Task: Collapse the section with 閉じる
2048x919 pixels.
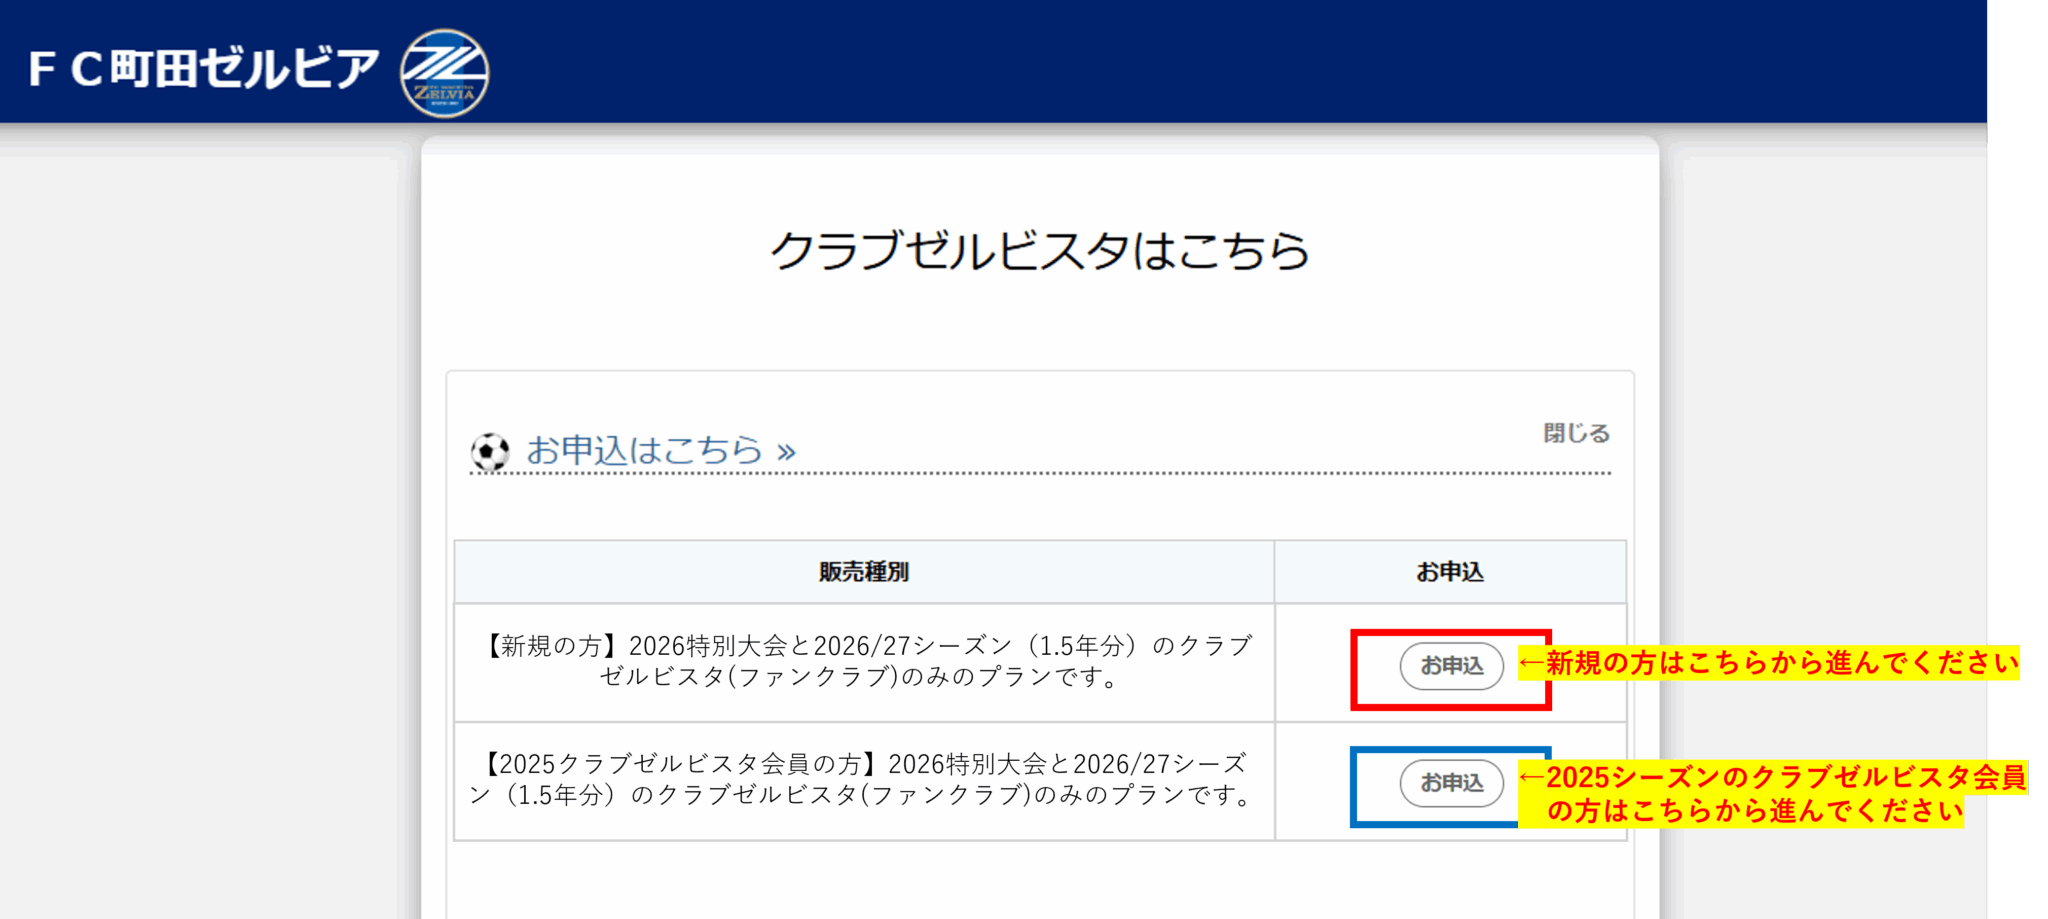Action: tap(1576, 433)
